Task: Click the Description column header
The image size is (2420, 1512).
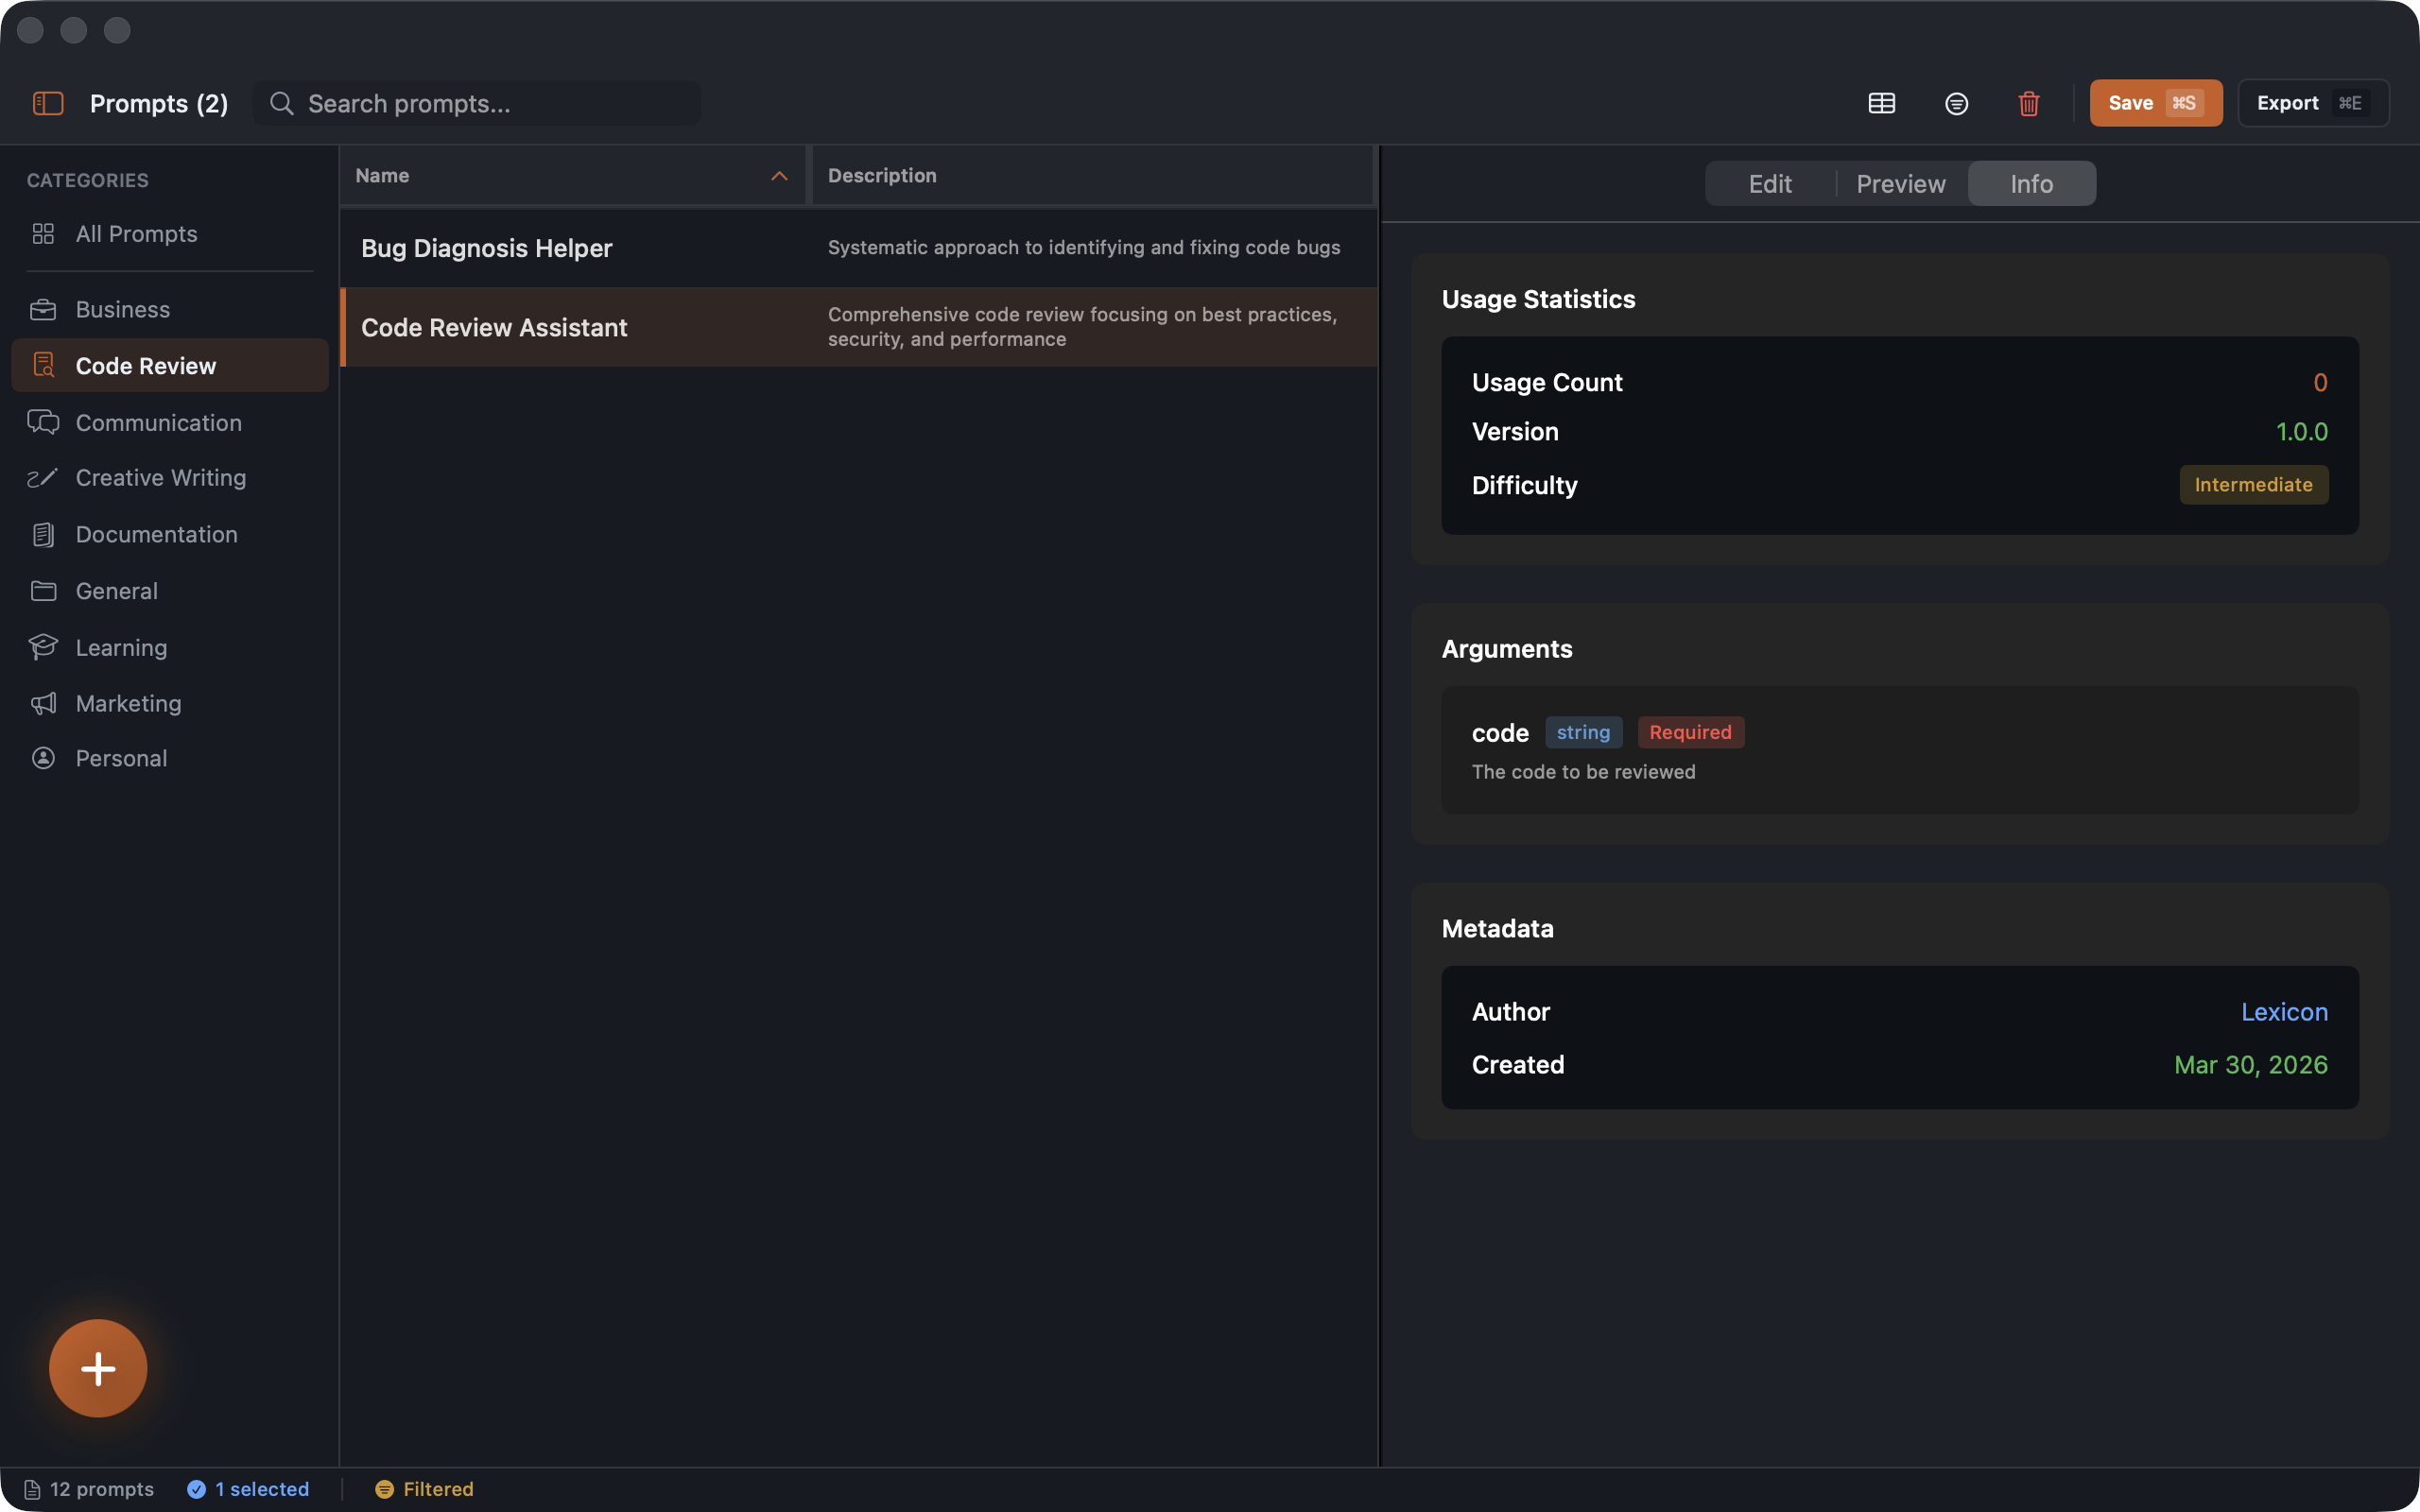Action: (x=1092, y=176)
